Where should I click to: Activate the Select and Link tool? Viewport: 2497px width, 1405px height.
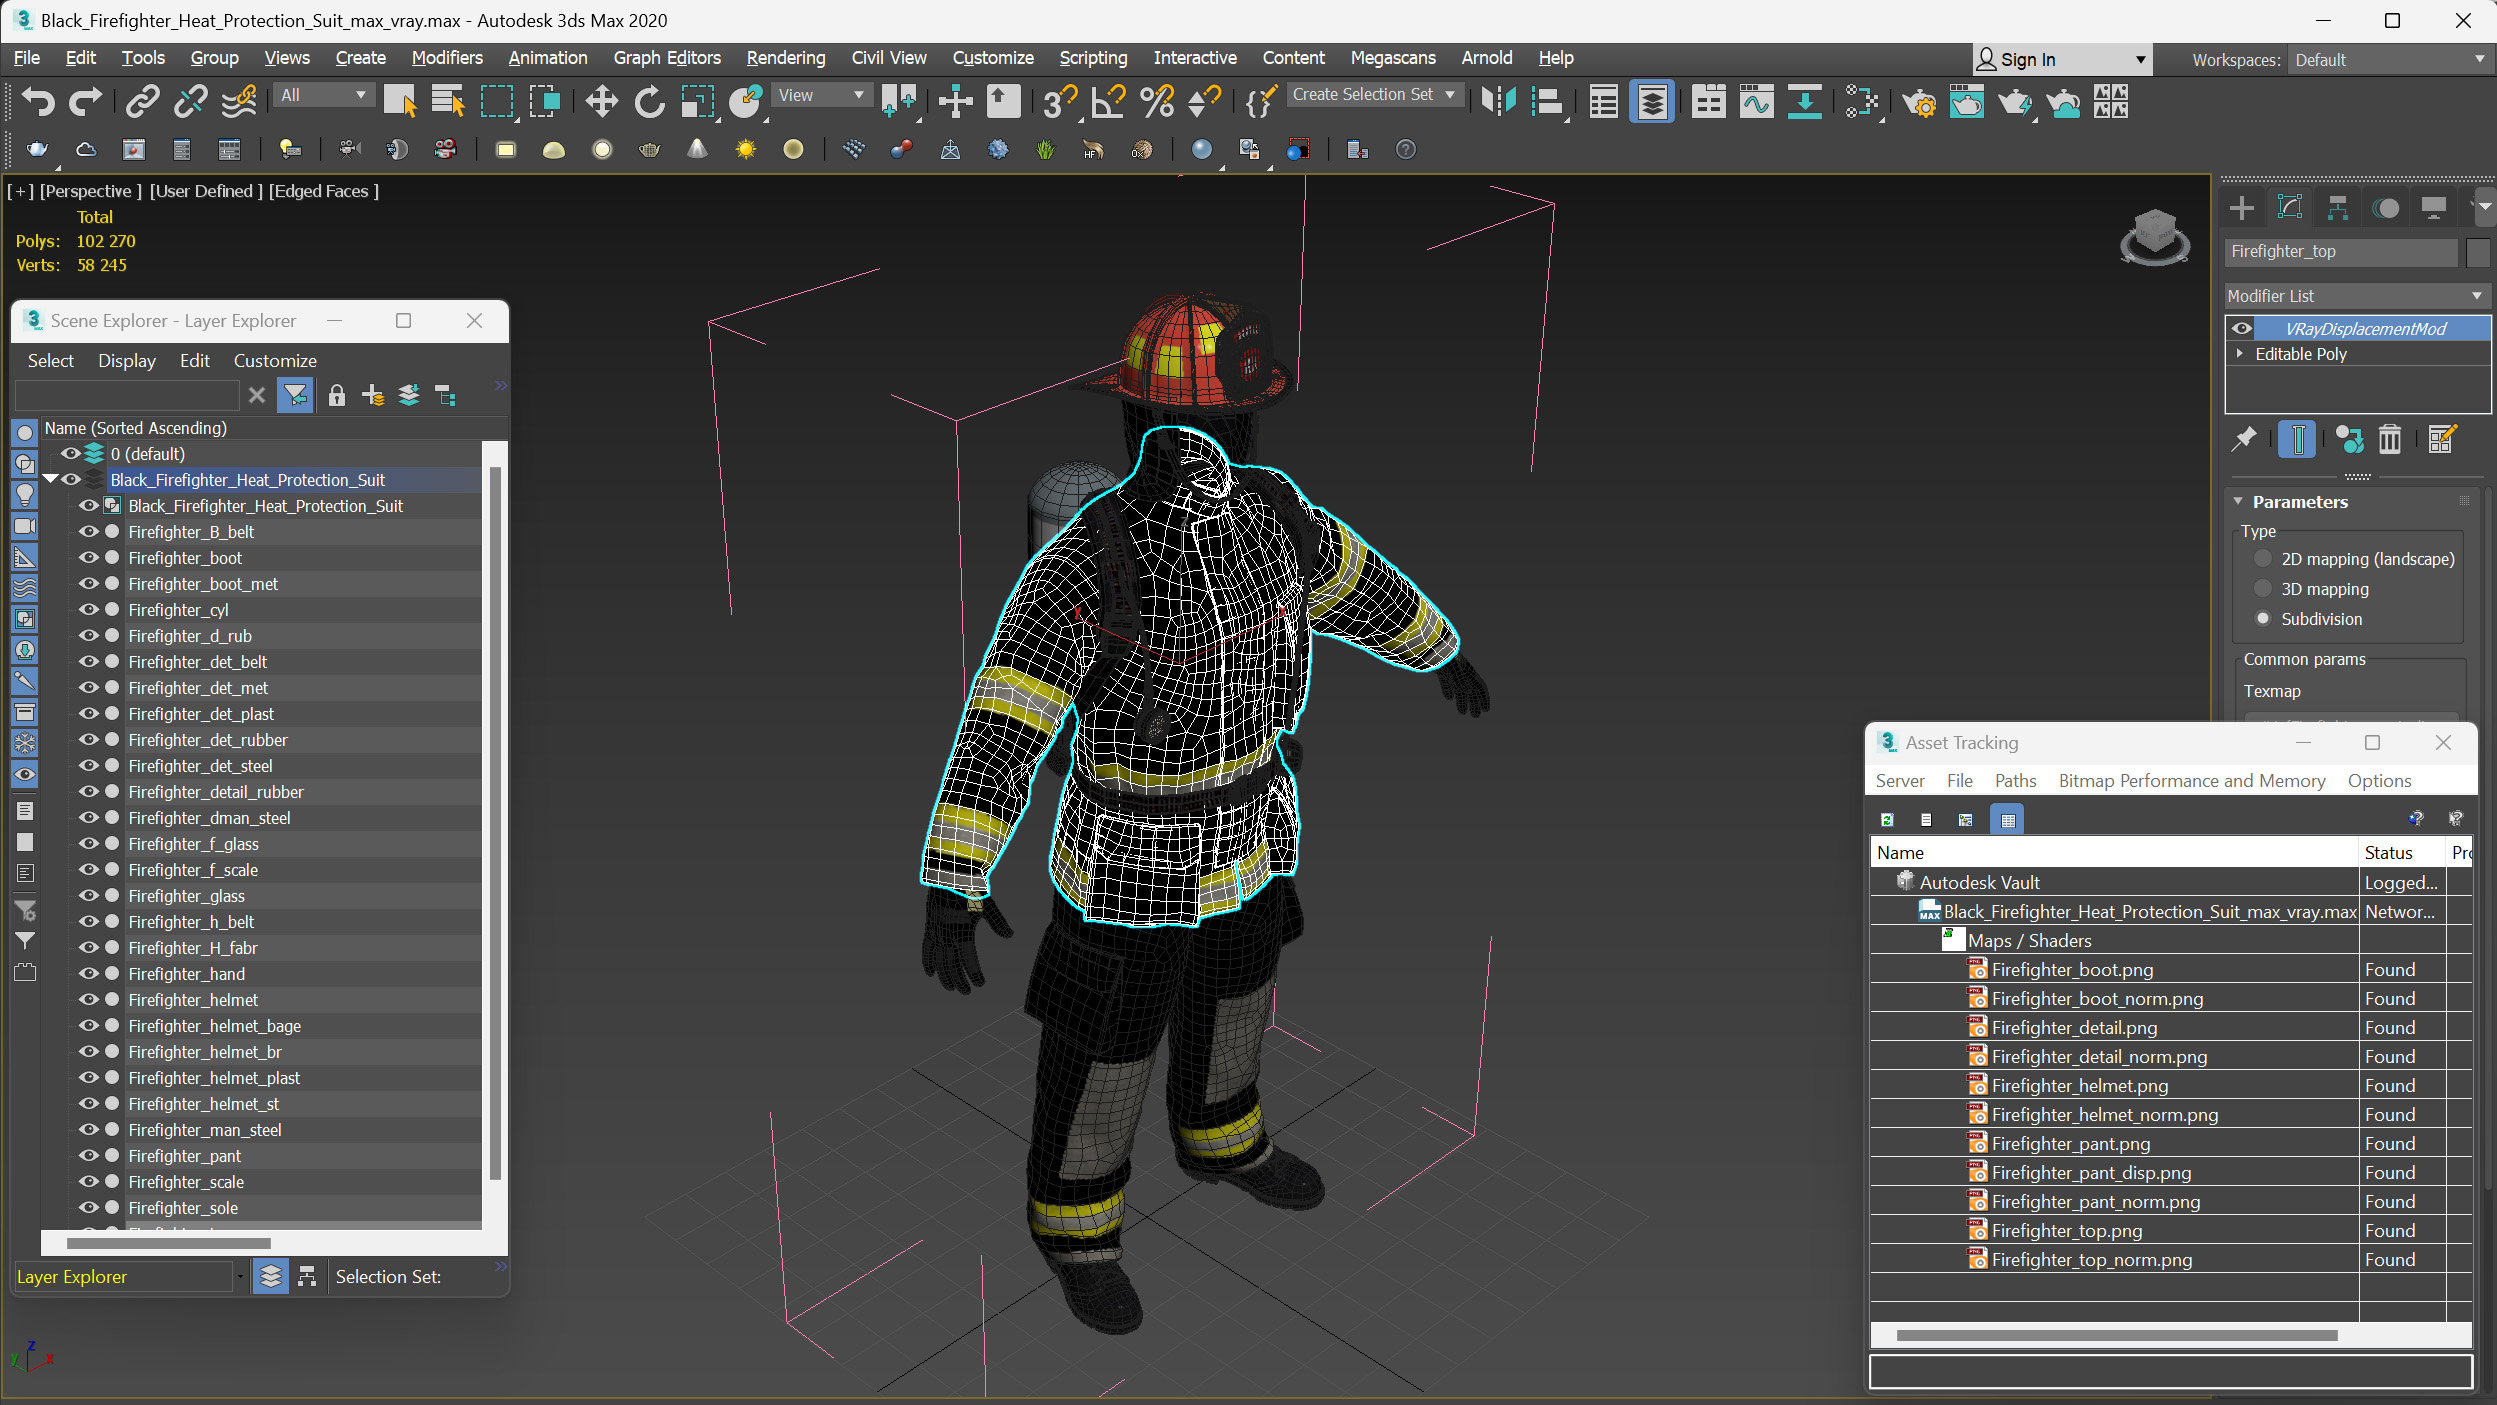[x=142, y=101]
